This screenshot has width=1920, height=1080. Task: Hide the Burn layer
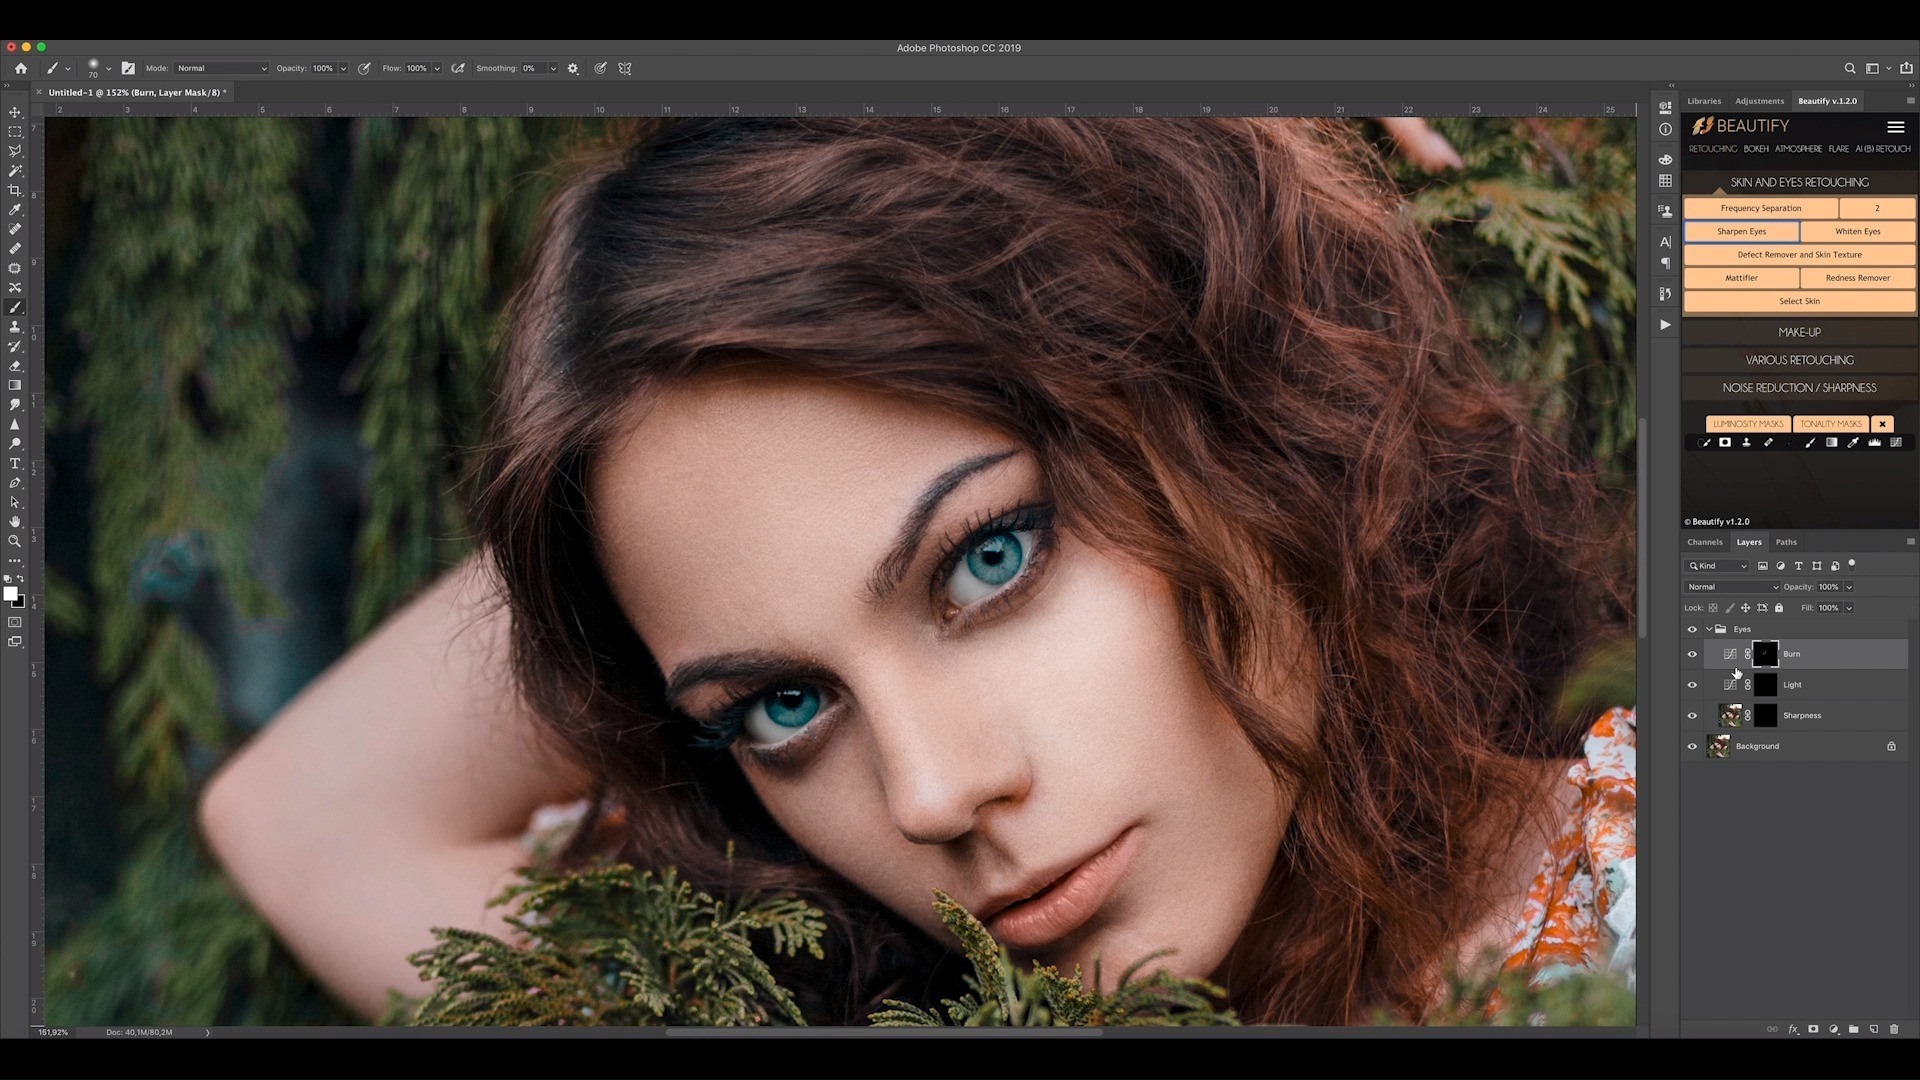(x=1692, y=654)
